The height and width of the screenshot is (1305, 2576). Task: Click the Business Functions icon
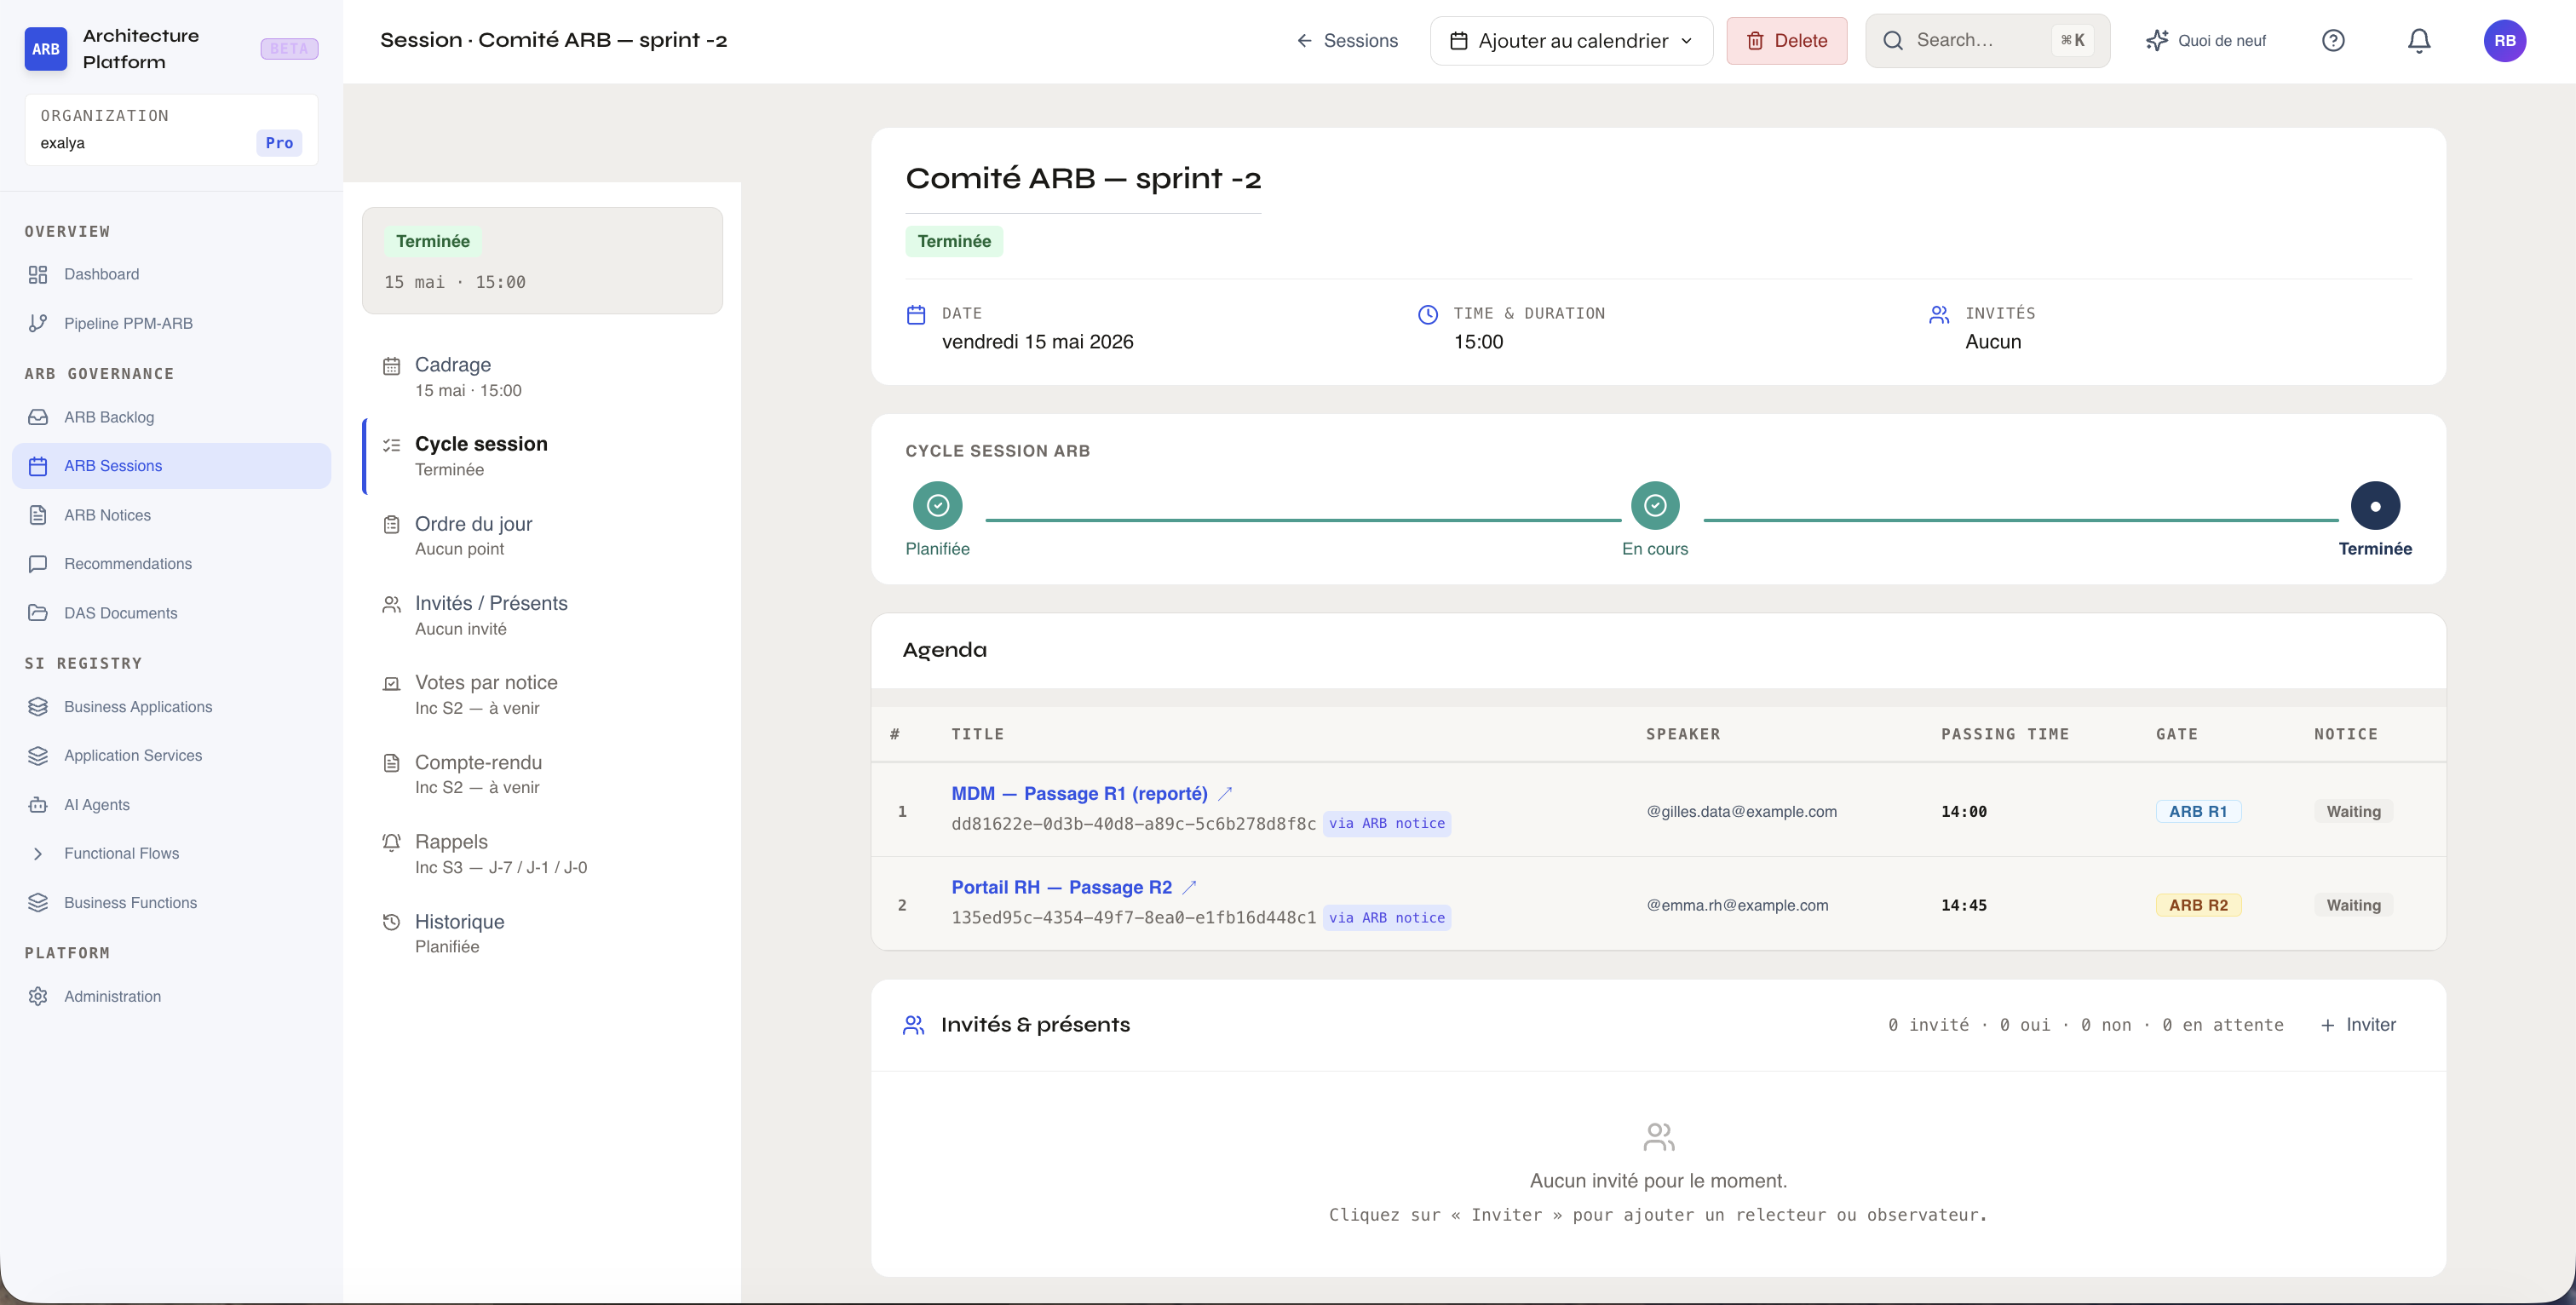pyautogui.click(x=38, y=903)
